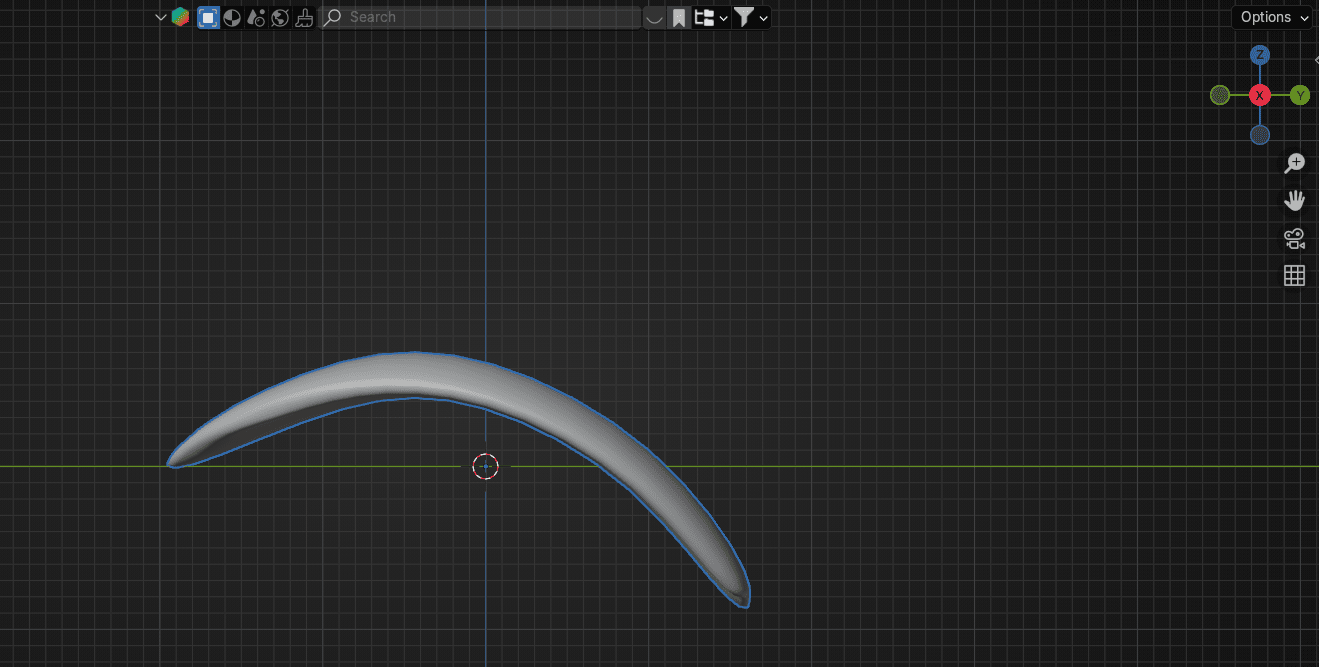Toggle the camera view icon
Viewport: 1319px width, 667px height.
click(1295, 238)
